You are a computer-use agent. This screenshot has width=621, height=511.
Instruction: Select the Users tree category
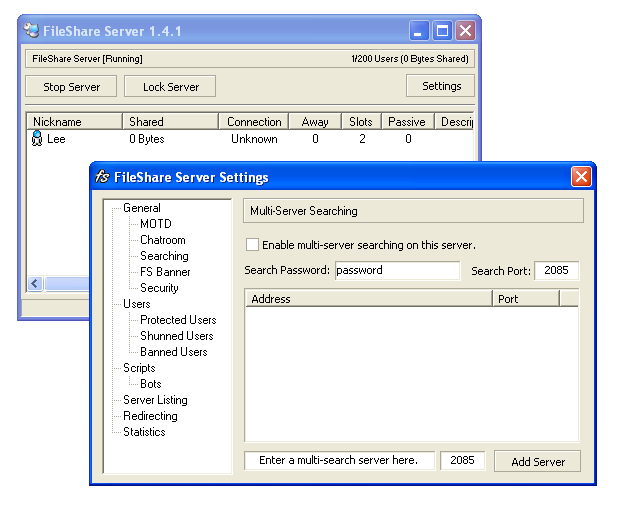click(137, 304)
